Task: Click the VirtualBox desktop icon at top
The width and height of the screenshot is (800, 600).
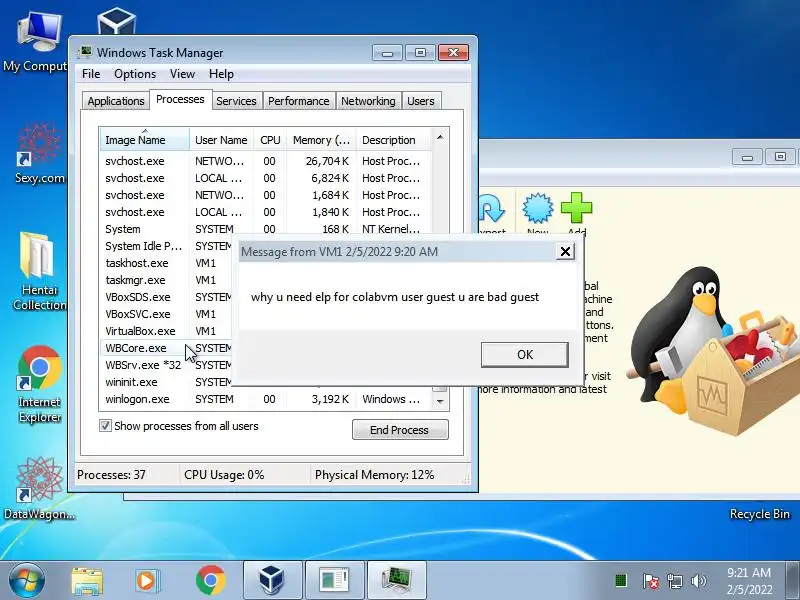Action: (116, 21)
